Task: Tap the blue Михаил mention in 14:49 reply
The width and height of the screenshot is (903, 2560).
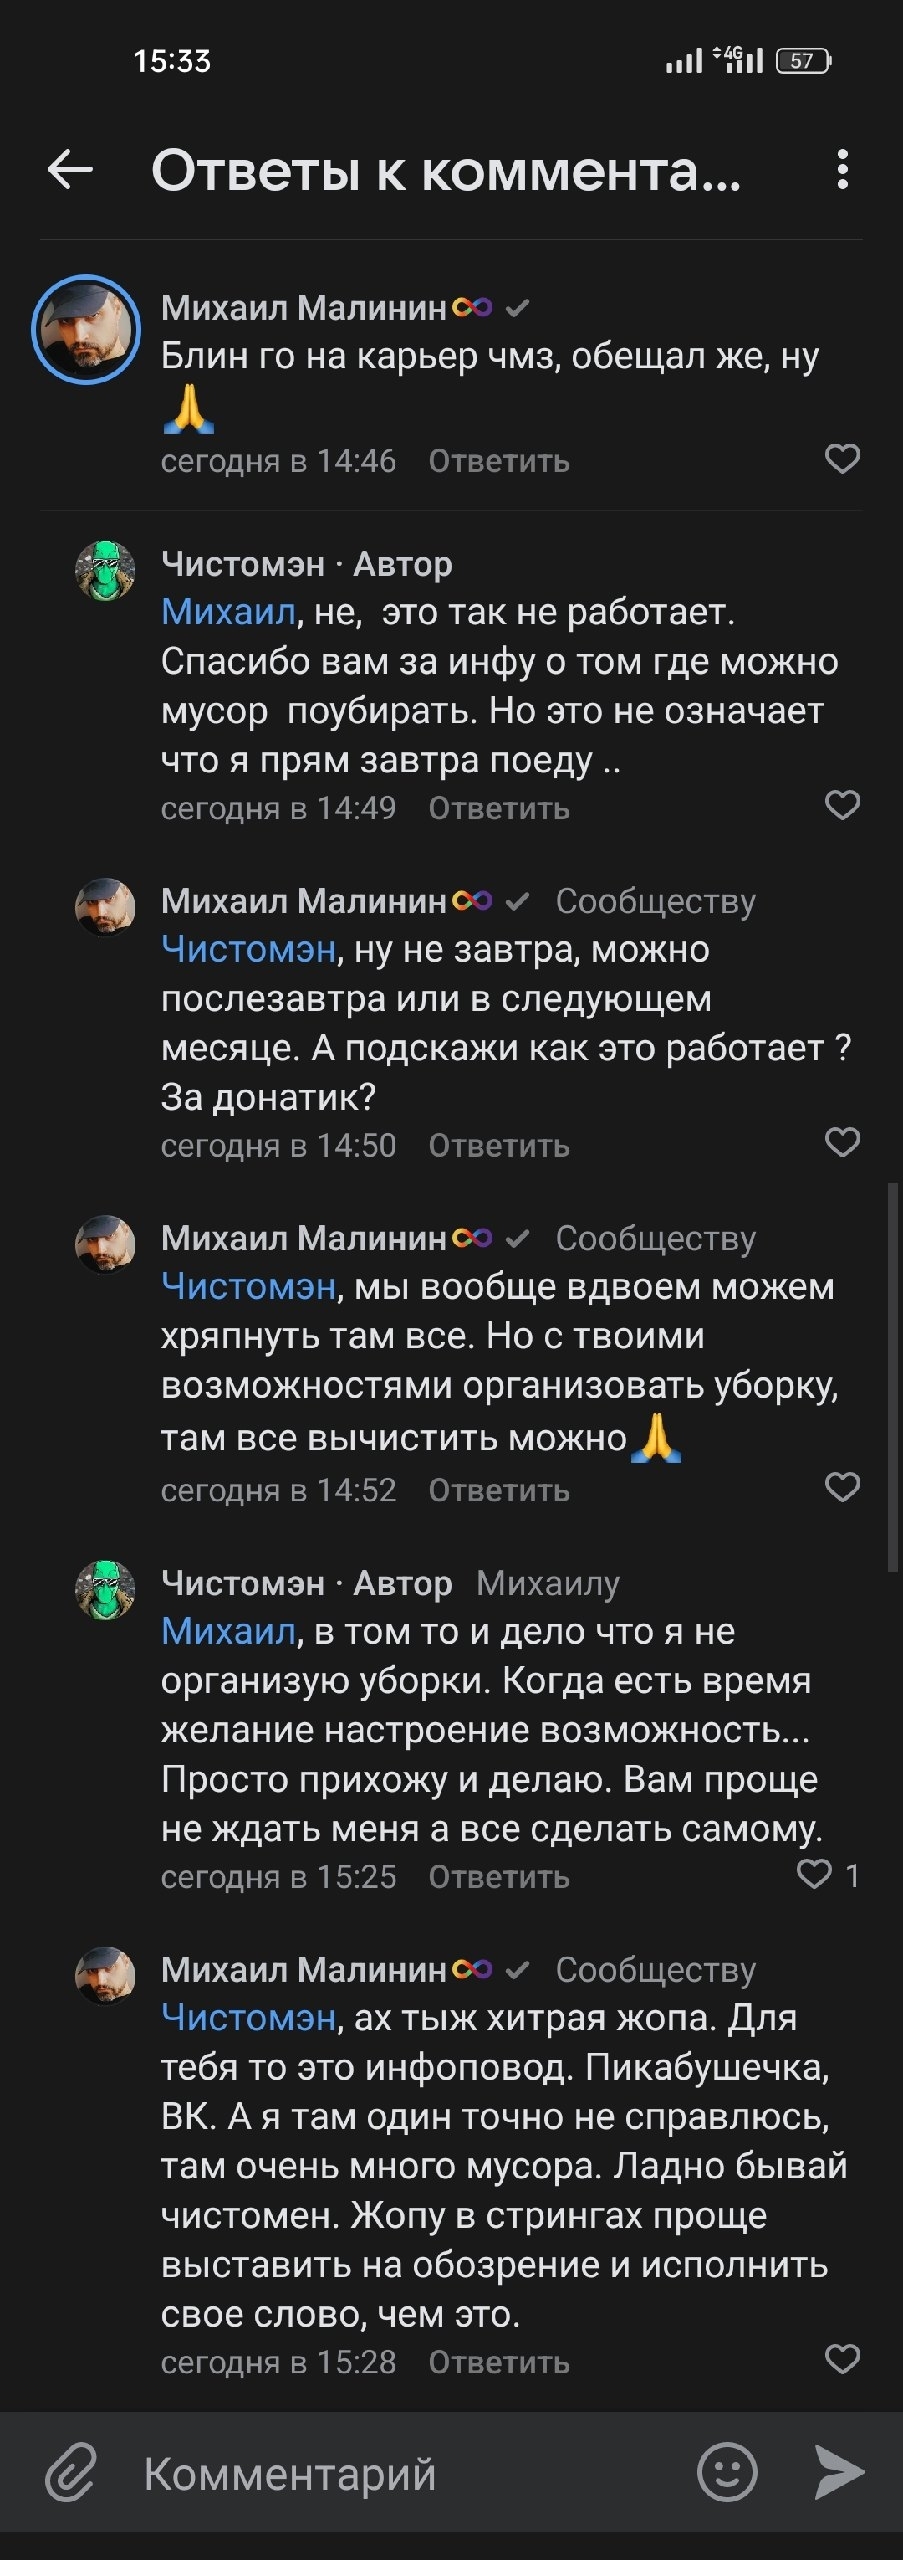Action: 228,612
